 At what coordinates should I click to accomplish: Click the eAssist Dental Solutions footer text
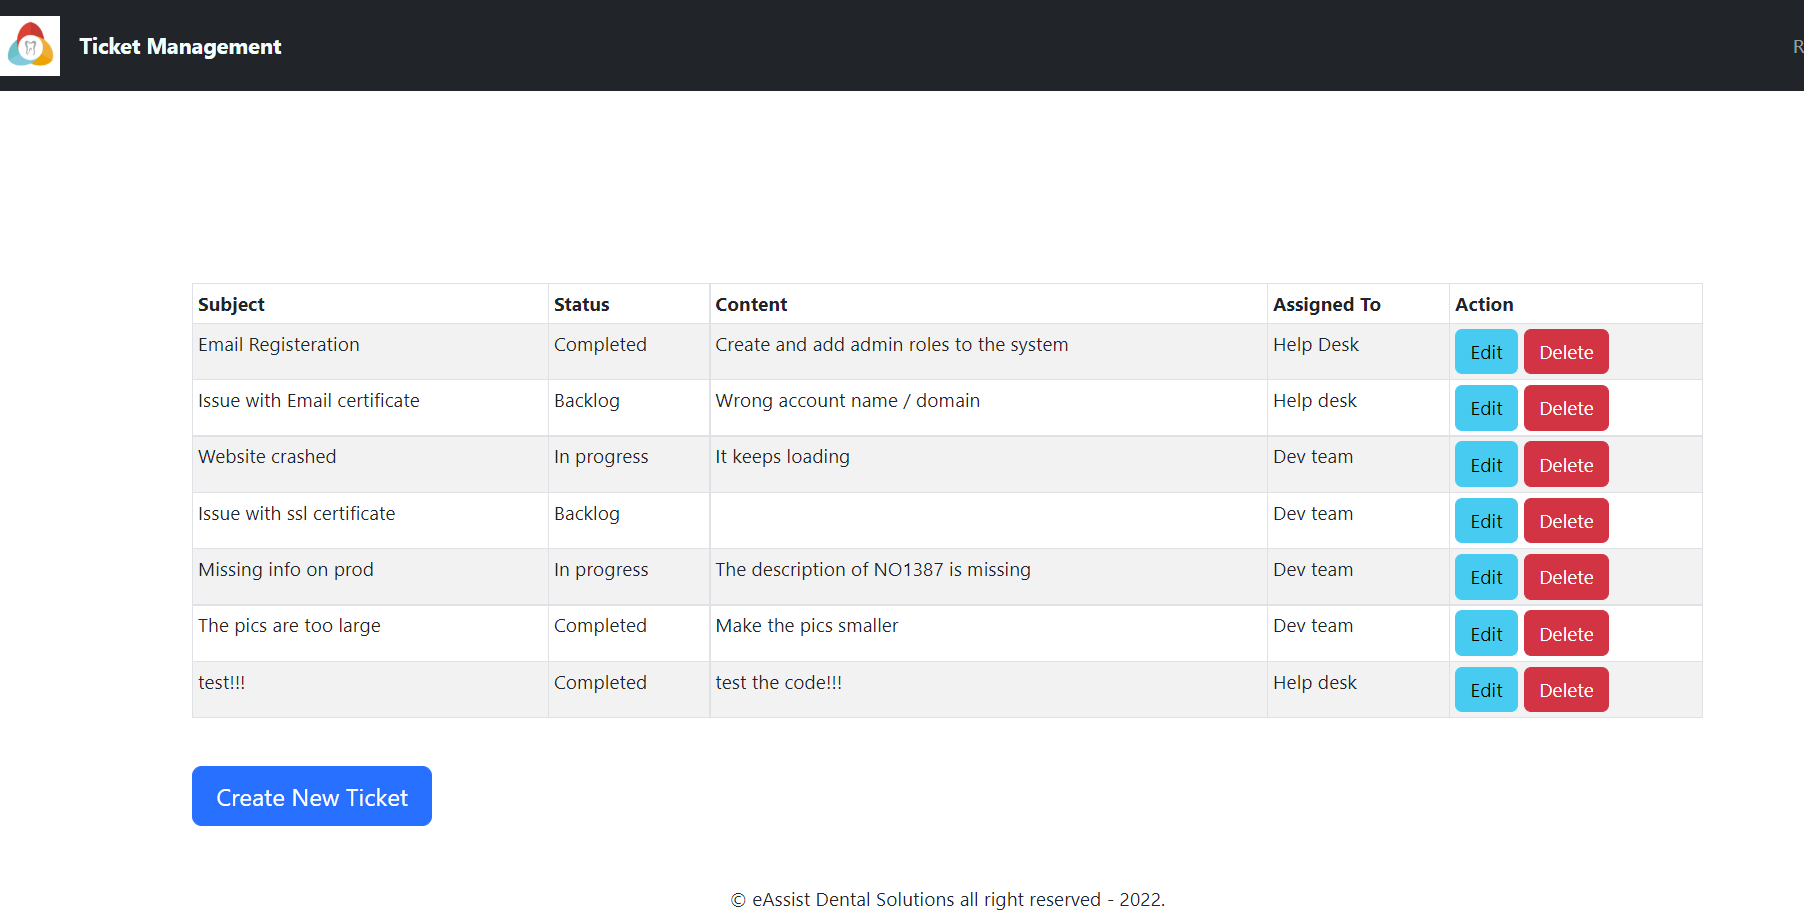pyautogui.click(x=947, y=899)
